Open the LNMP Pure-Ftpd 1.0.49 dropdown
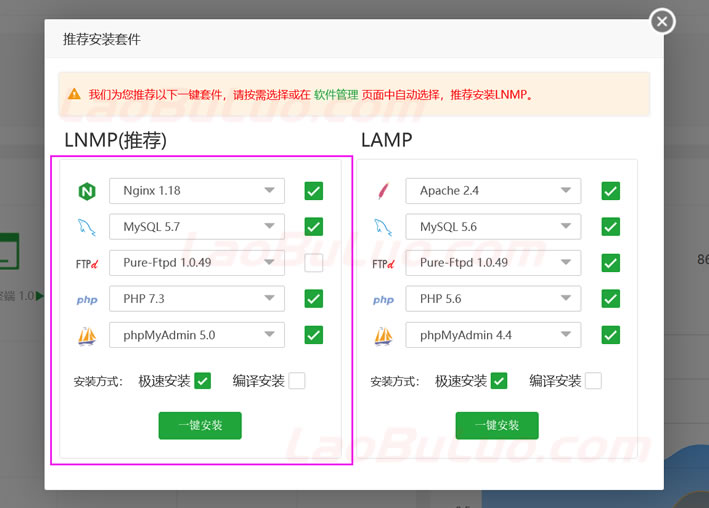 (x=197, y=263)
